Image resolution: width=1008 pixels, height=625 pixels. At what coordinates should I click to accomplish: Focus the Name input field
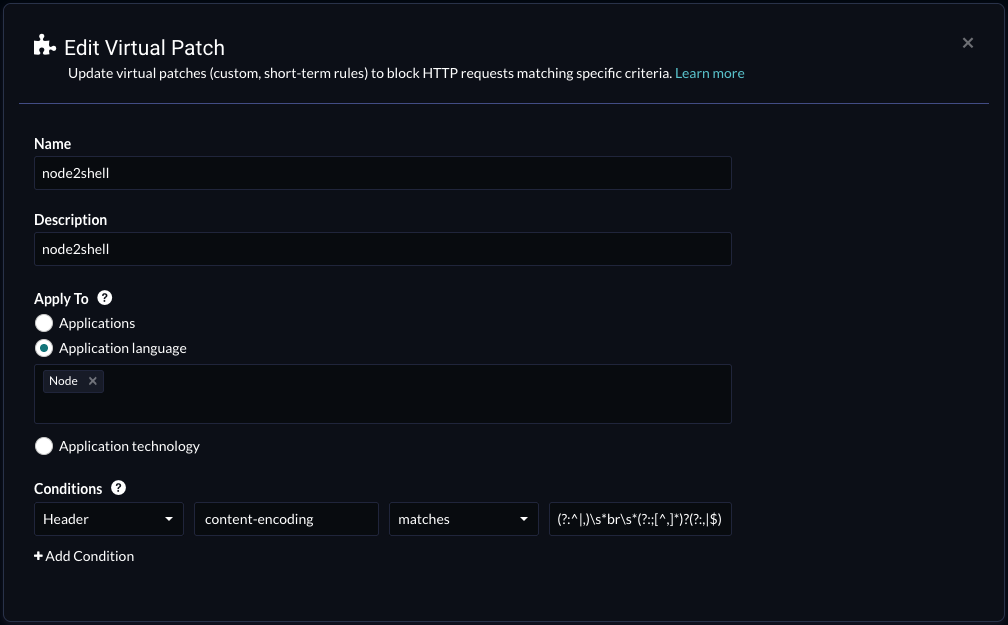pos(382,173)
